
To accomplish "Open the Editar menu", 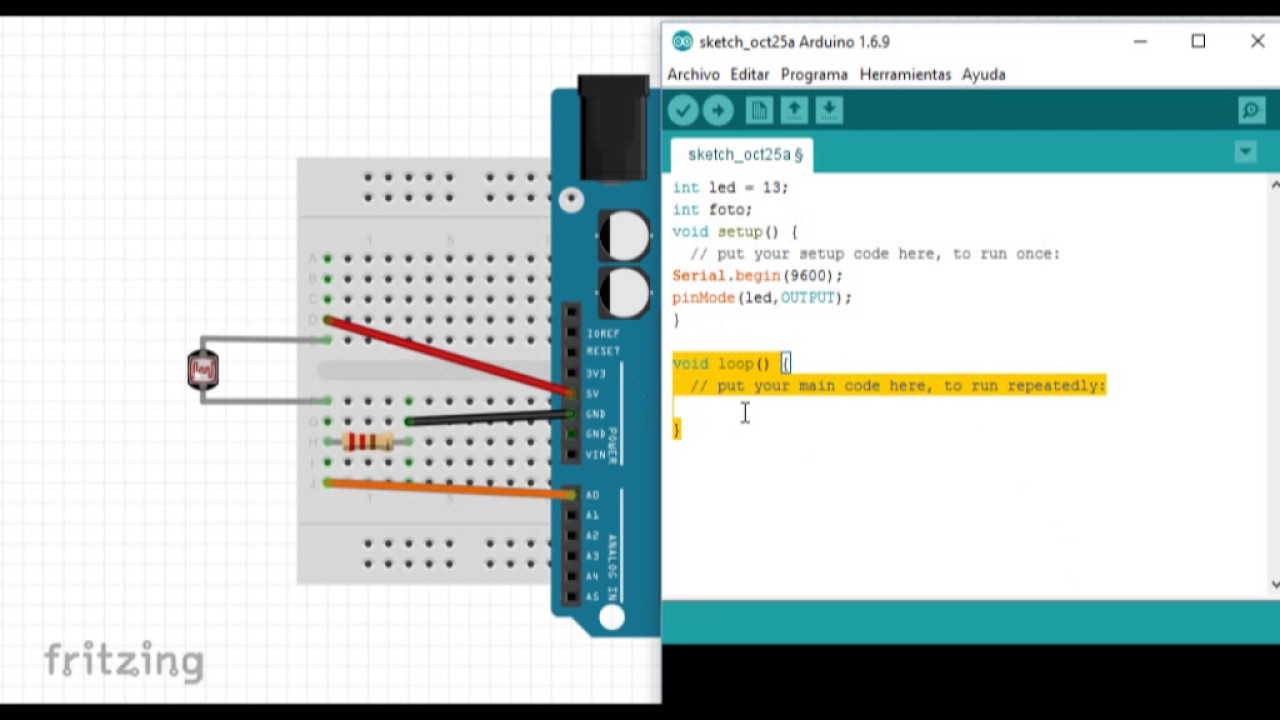I will (x=749, y=74).
